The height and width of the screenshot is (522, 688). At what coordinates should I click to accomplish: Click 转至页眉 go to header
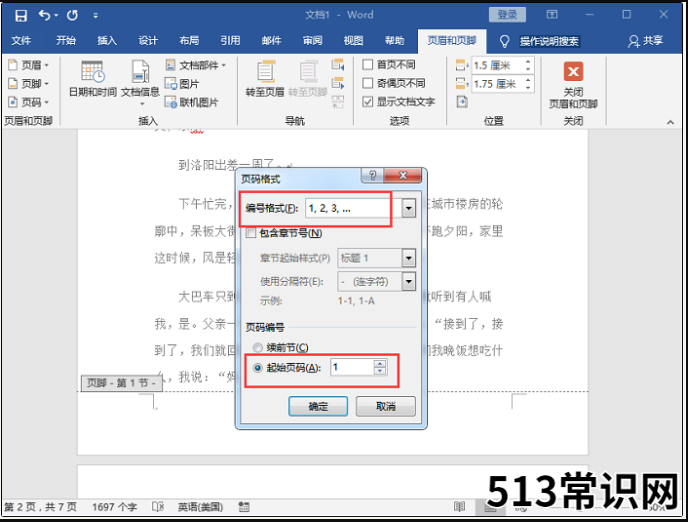(x=265, y=79)
